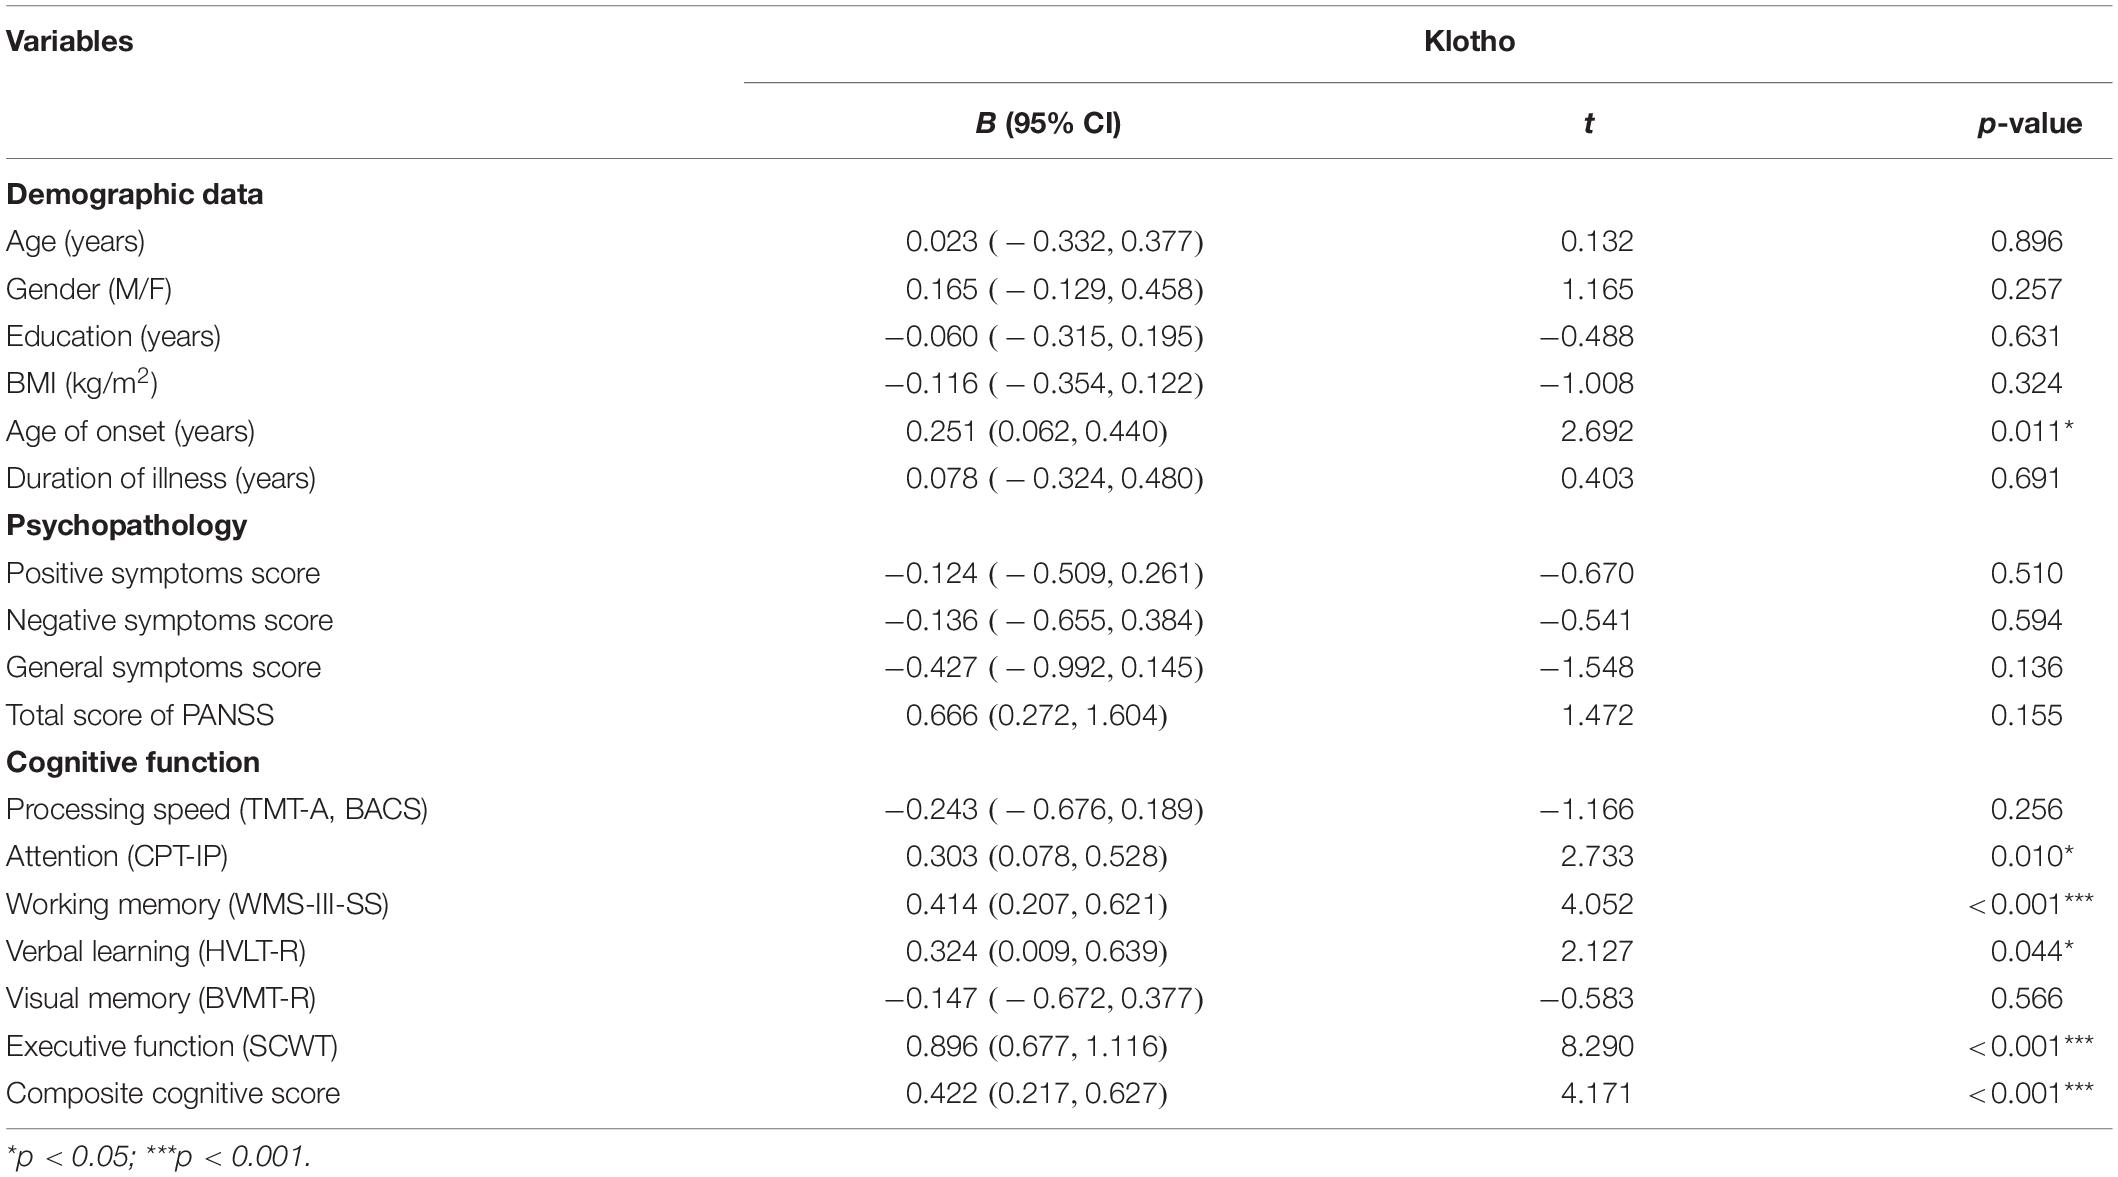Click the Variables column header
The width and height of the screenshot is (2118, 1177).
[x=70, y=41]
